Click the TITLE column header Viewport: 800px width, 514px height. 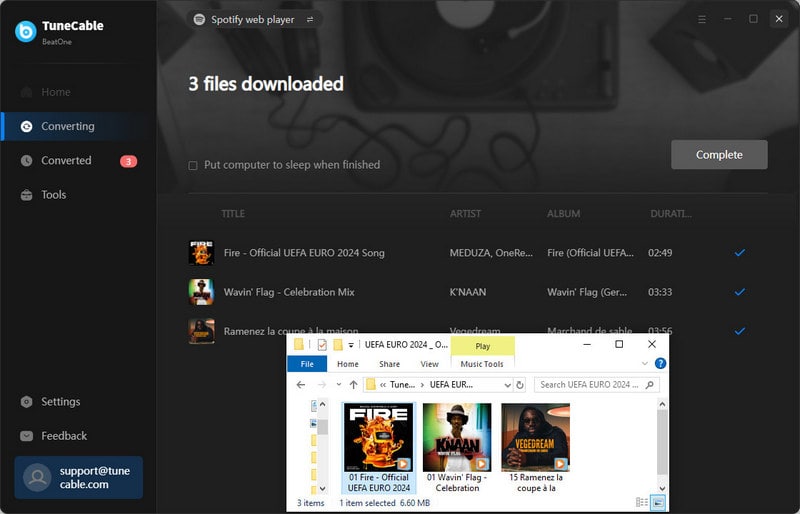(233, 213)
